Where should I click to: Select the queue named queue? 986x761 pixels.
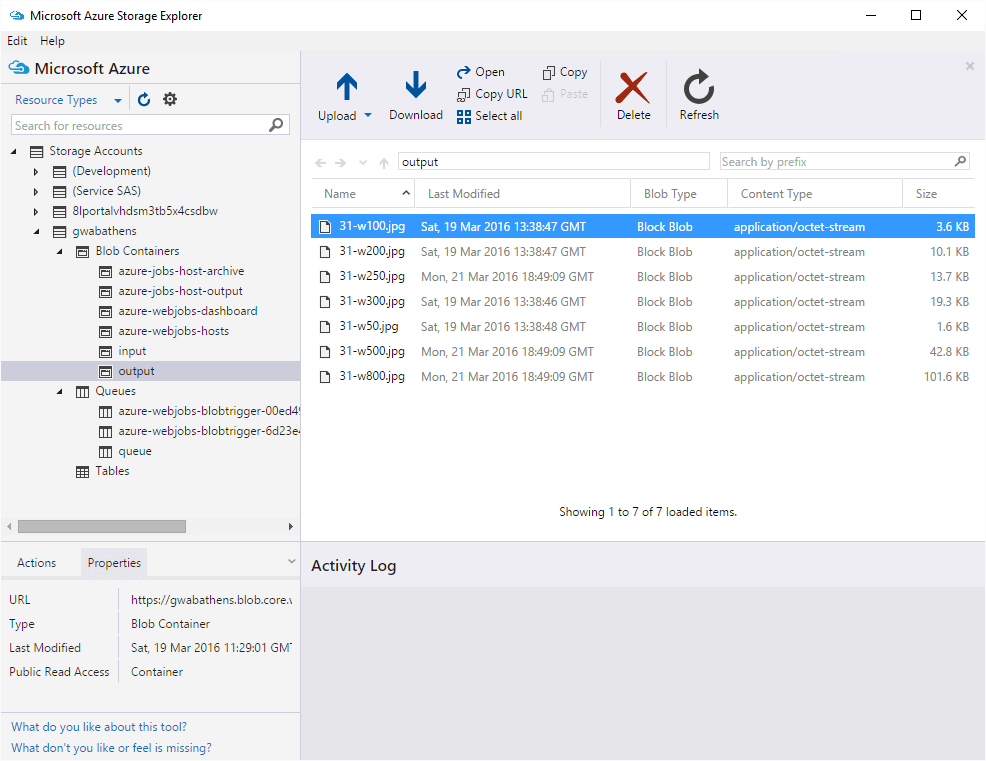pos(135,452)
